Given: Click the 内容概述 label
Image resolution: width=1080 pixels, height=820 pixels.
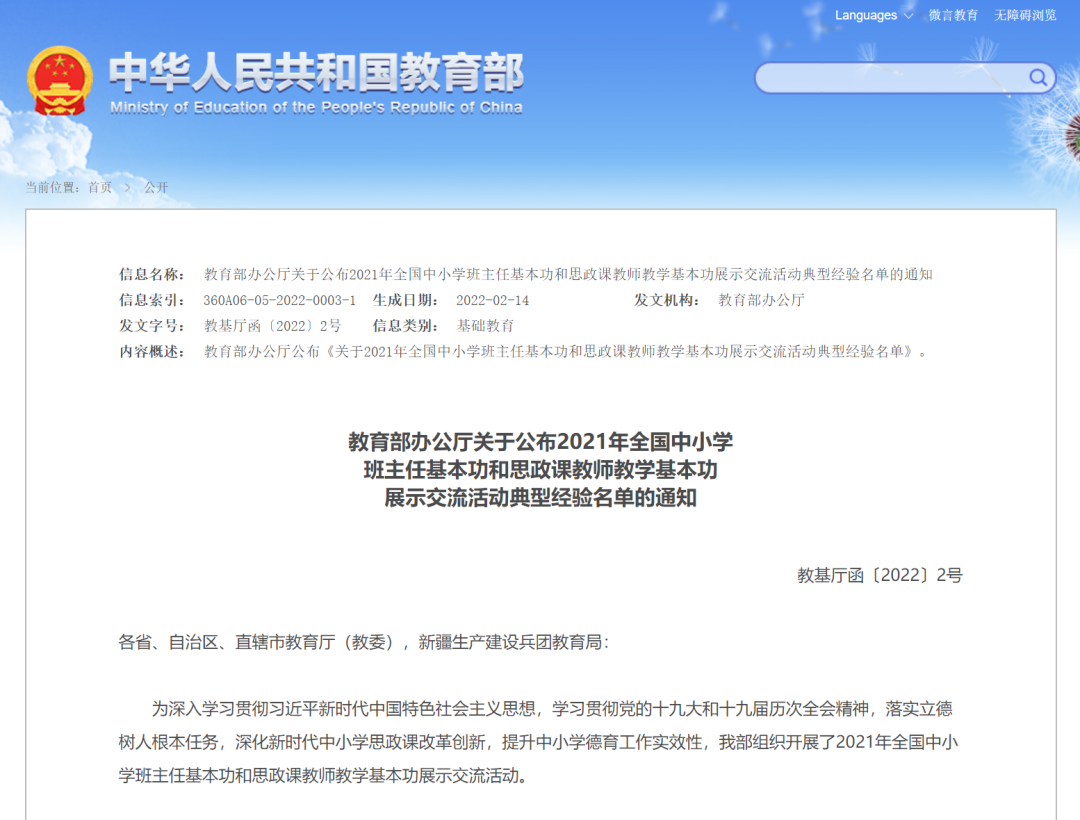Looking at the screenshot, I should coord(152,352).
